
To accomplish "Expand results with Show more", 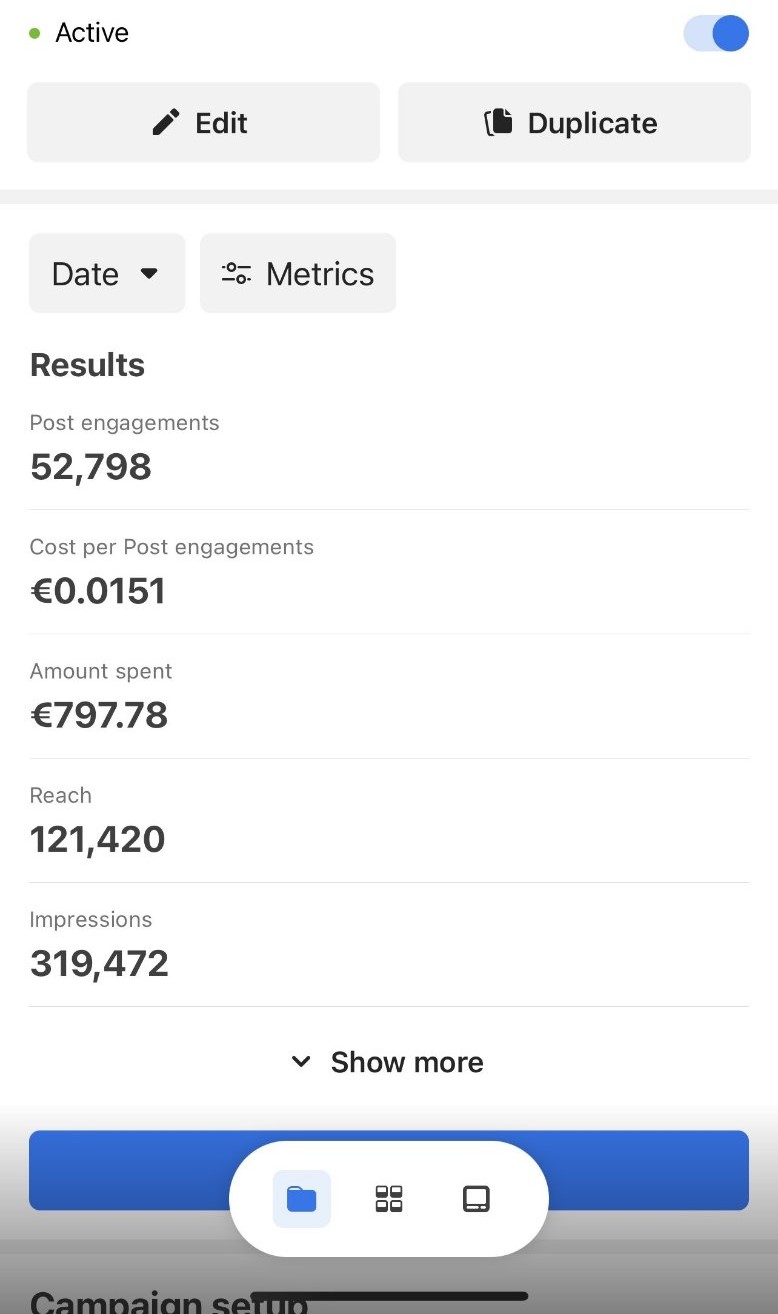I will pyautogui.click(x=388, y=1062).
